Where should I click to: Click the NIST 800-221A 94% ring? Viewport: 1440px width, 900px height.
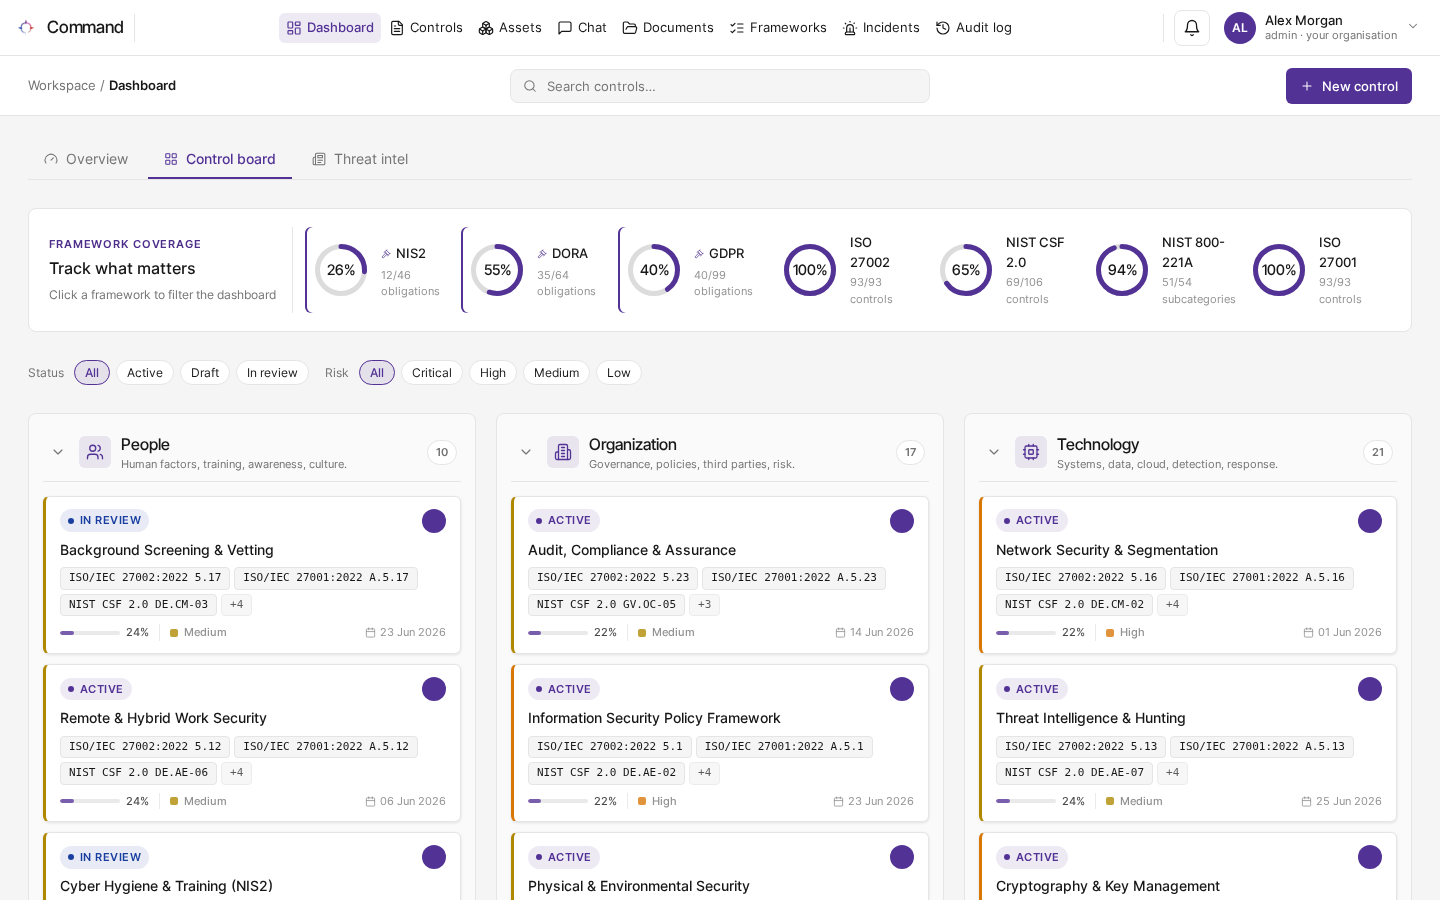(x=1122, y=270)
